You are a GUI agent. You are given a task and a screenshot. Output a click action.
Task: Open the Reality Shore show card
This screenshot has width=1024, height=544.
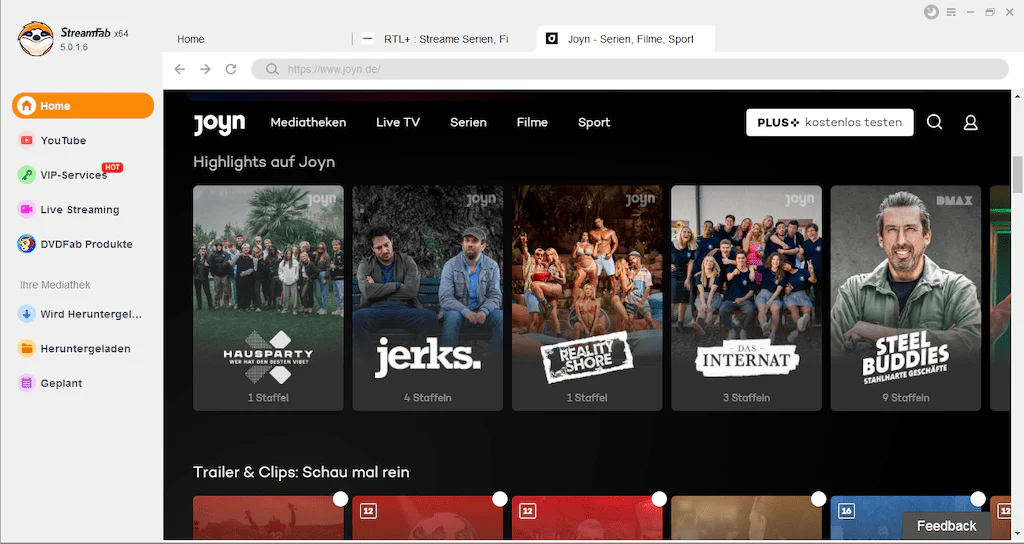tap(587, 298)
